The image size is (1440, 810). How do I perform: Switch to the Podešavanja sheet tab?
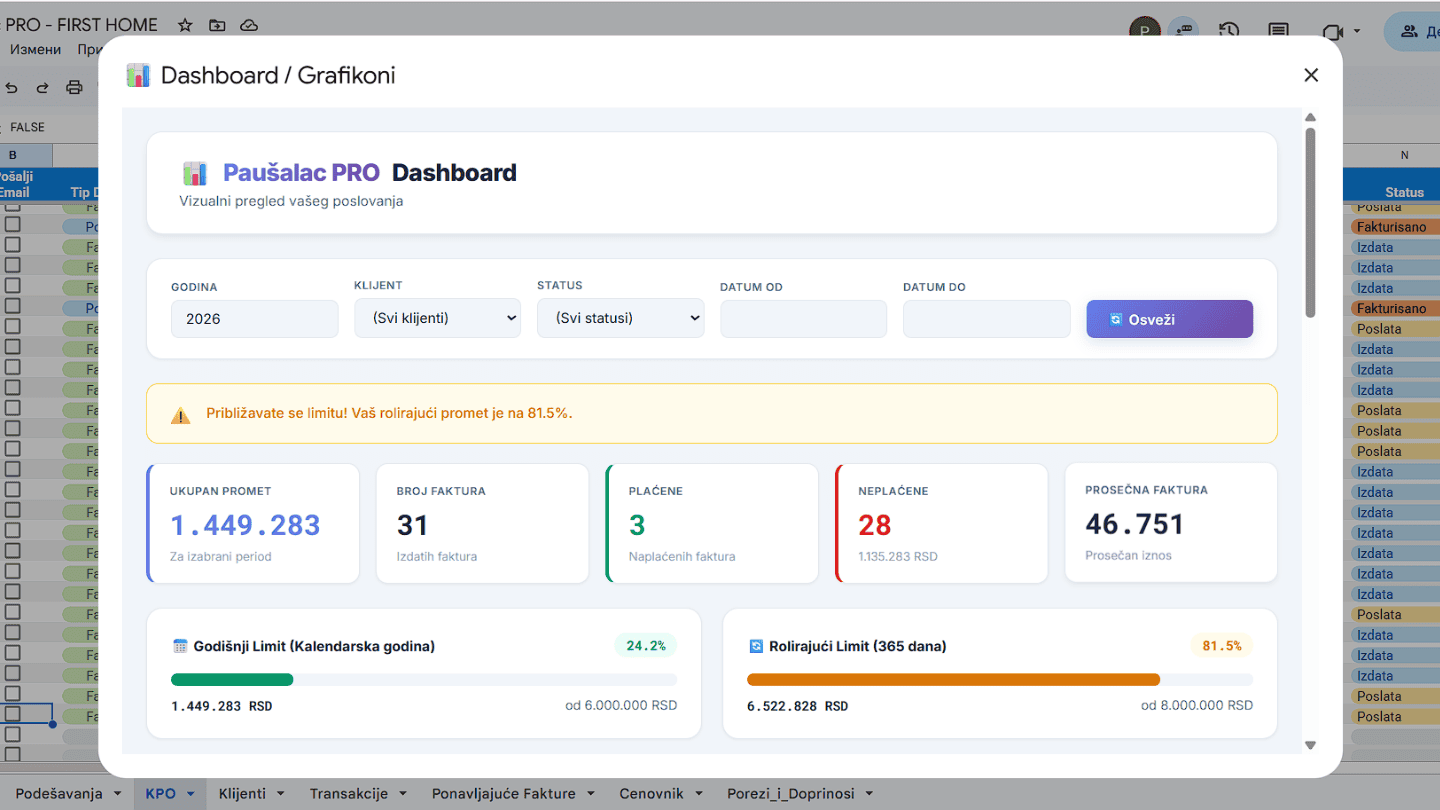(x=59, y=794)
